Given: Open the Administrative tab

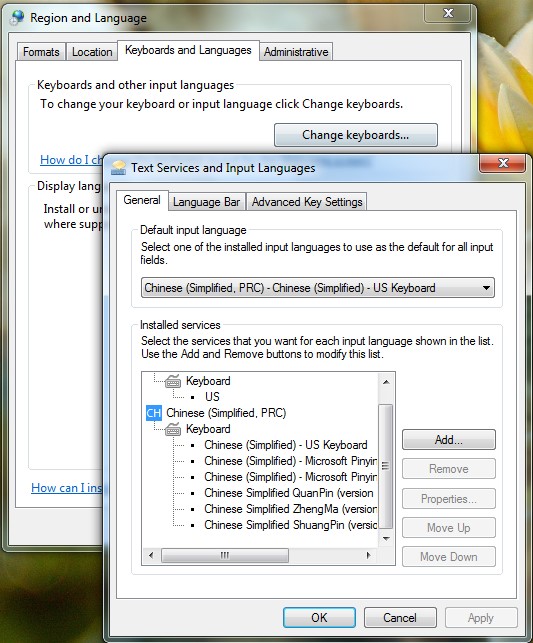Looking at the screenshot, I should (x=296, y=52).
